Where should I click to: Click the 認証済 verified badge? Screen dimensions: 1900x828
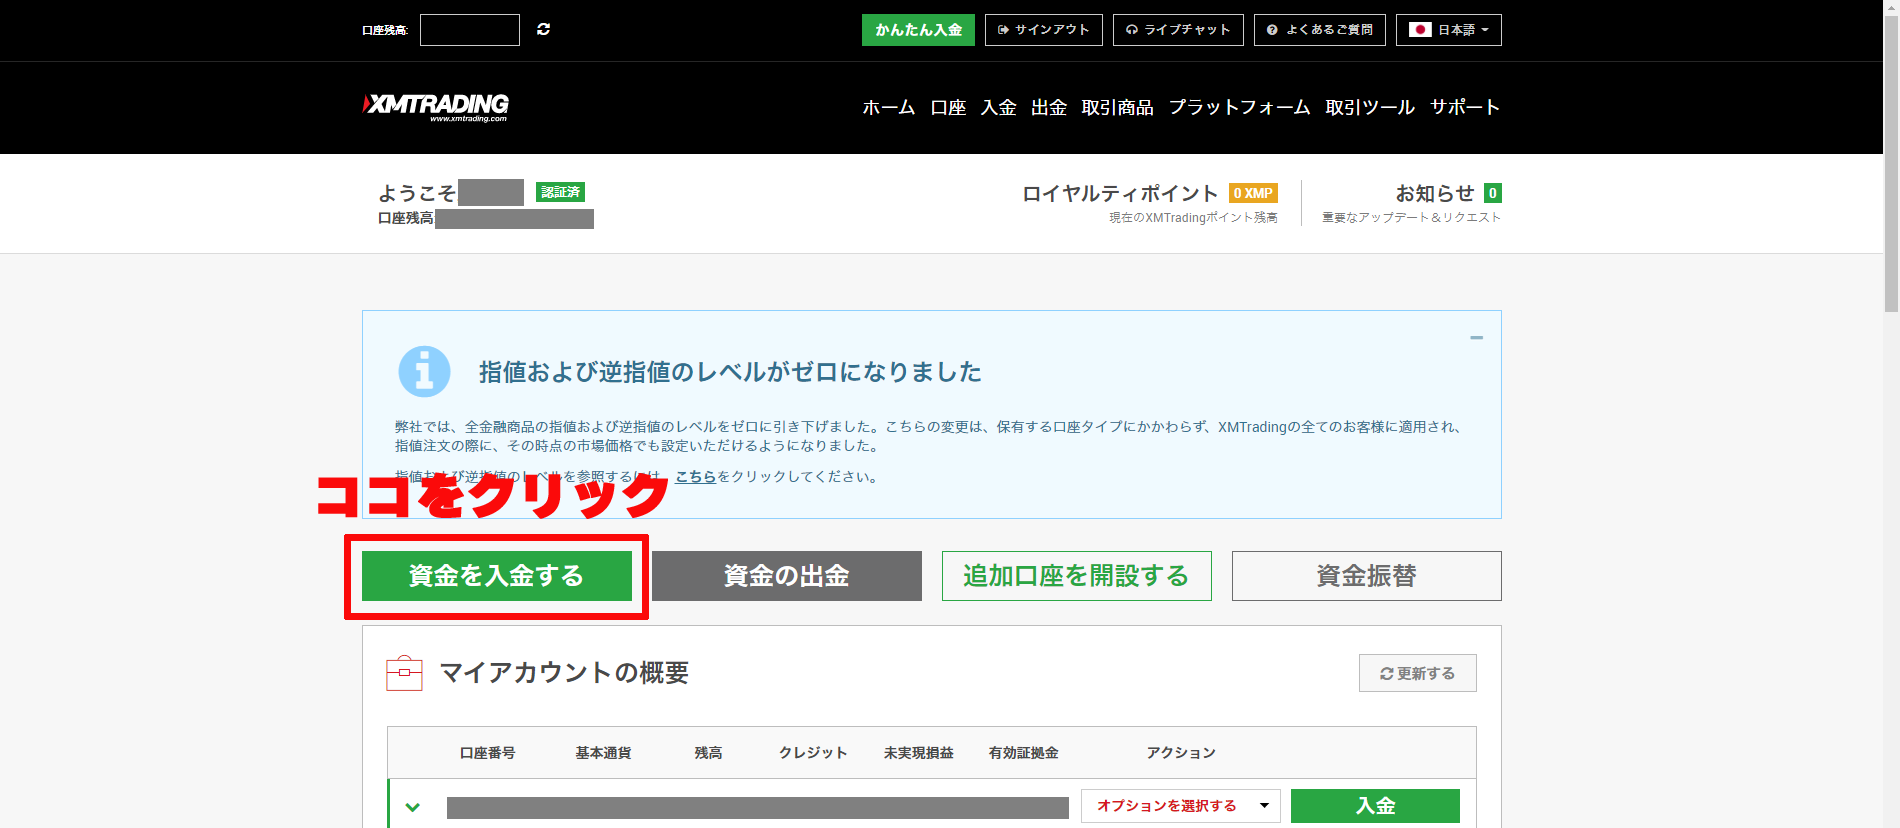[560, 192]
